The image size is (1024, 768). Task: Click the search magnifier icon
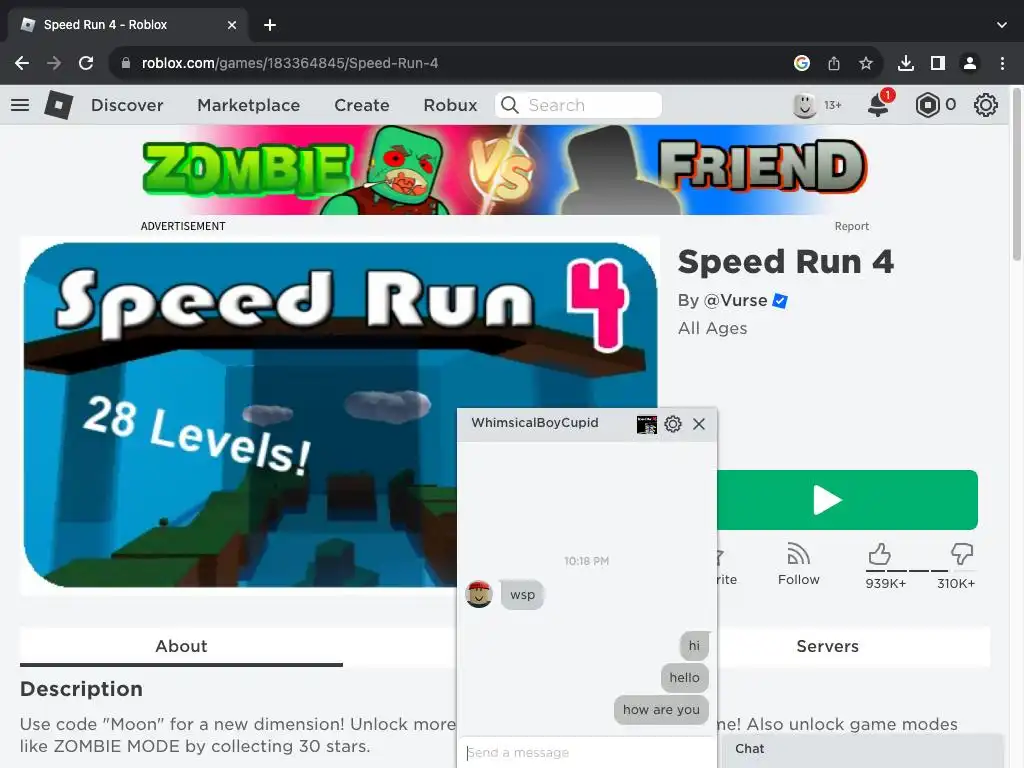click(510, 105)
